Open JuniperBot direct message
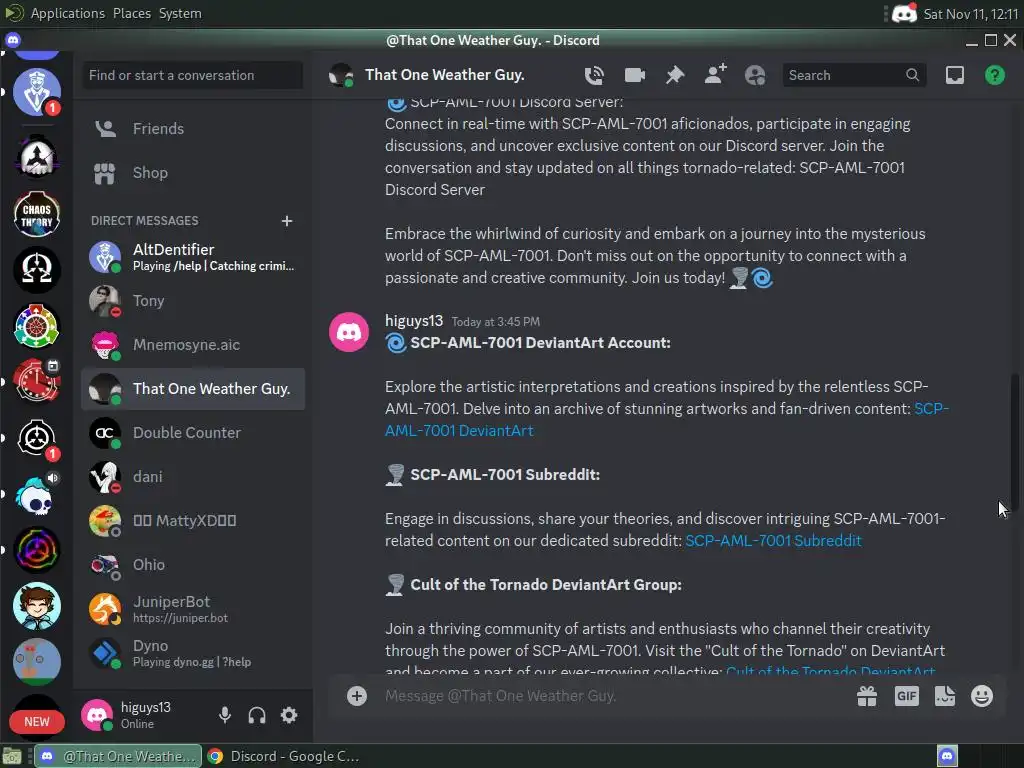 (x=193, y=609)
